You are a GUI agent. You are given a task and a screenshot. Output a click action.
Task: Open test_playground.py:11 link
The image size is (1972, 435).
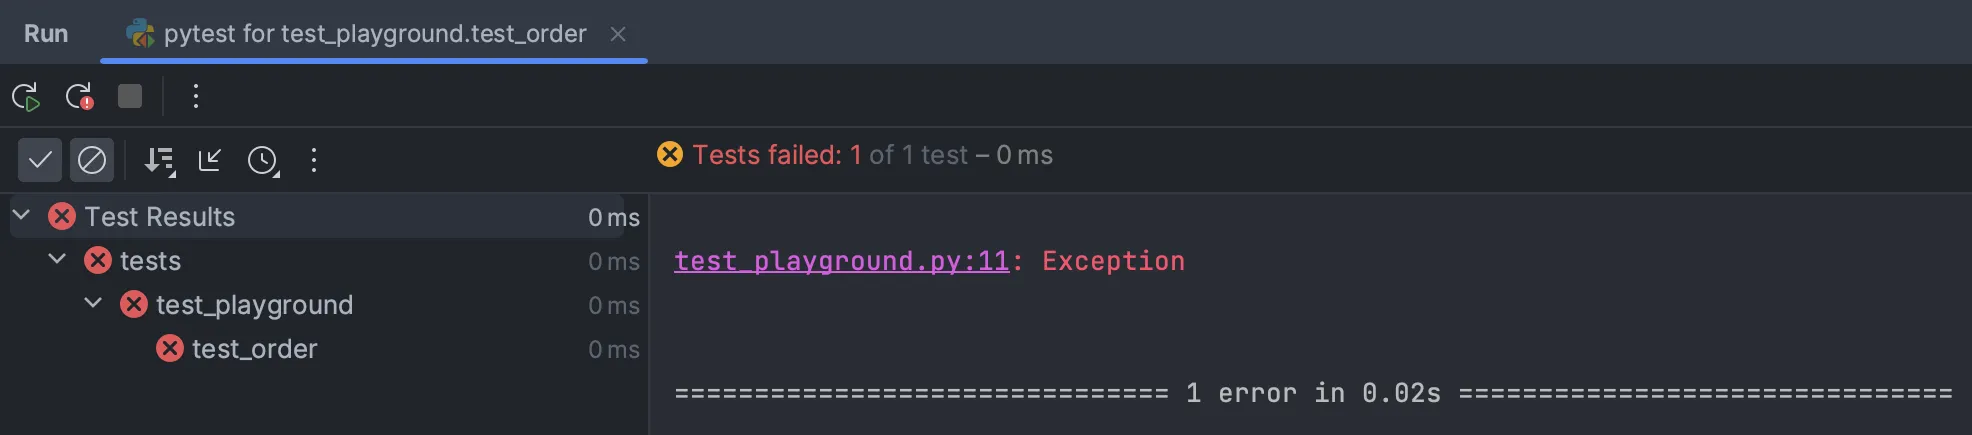[841, 261]
